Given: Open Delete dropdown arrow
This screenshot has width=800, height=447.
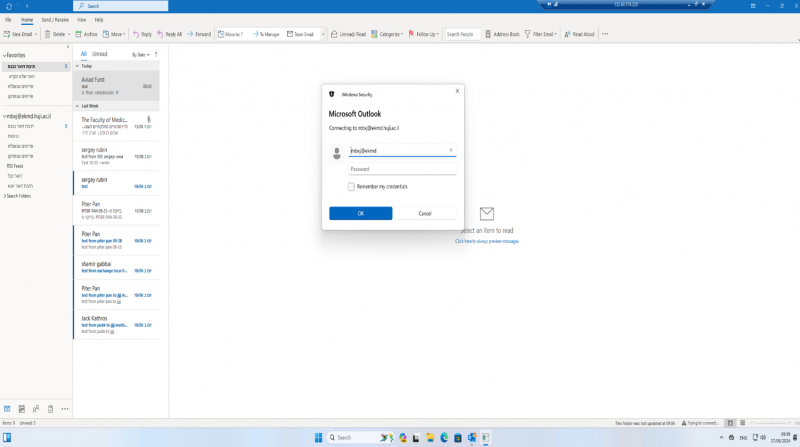Looking at the screenshot, I should pos(69,34).
